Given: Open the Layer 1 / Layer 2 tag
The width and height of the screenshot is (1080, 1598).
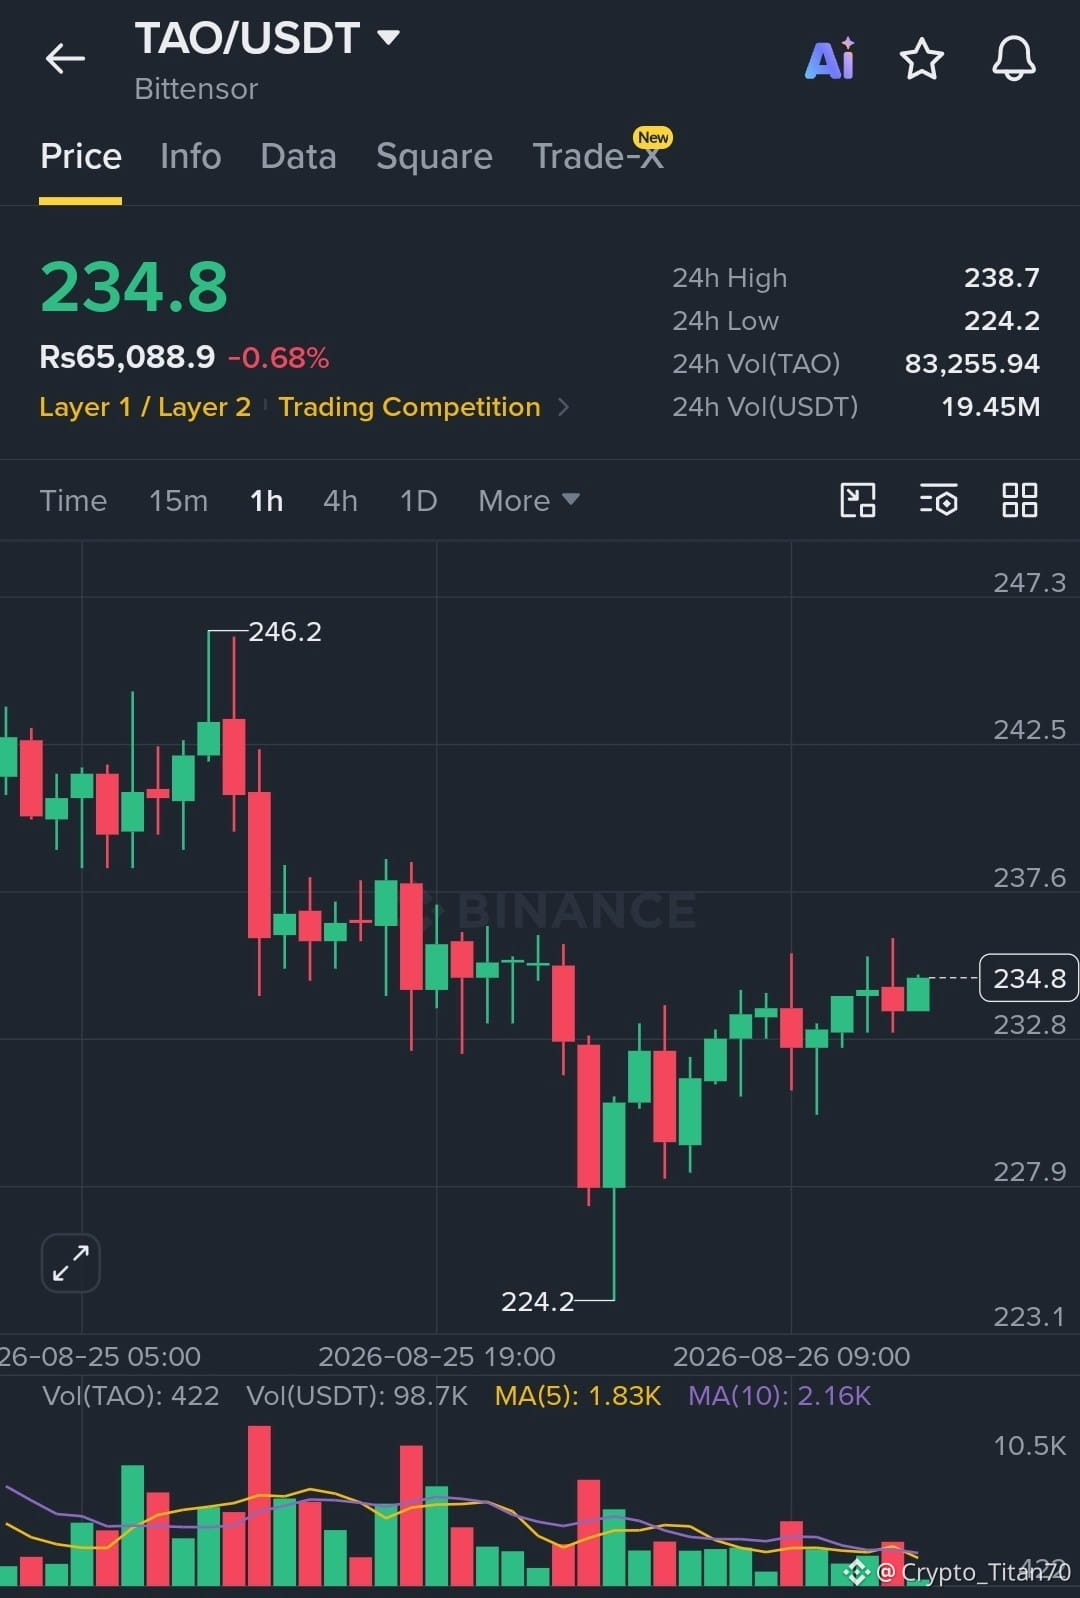Looking at the screenshot, I should coord(145,407).
